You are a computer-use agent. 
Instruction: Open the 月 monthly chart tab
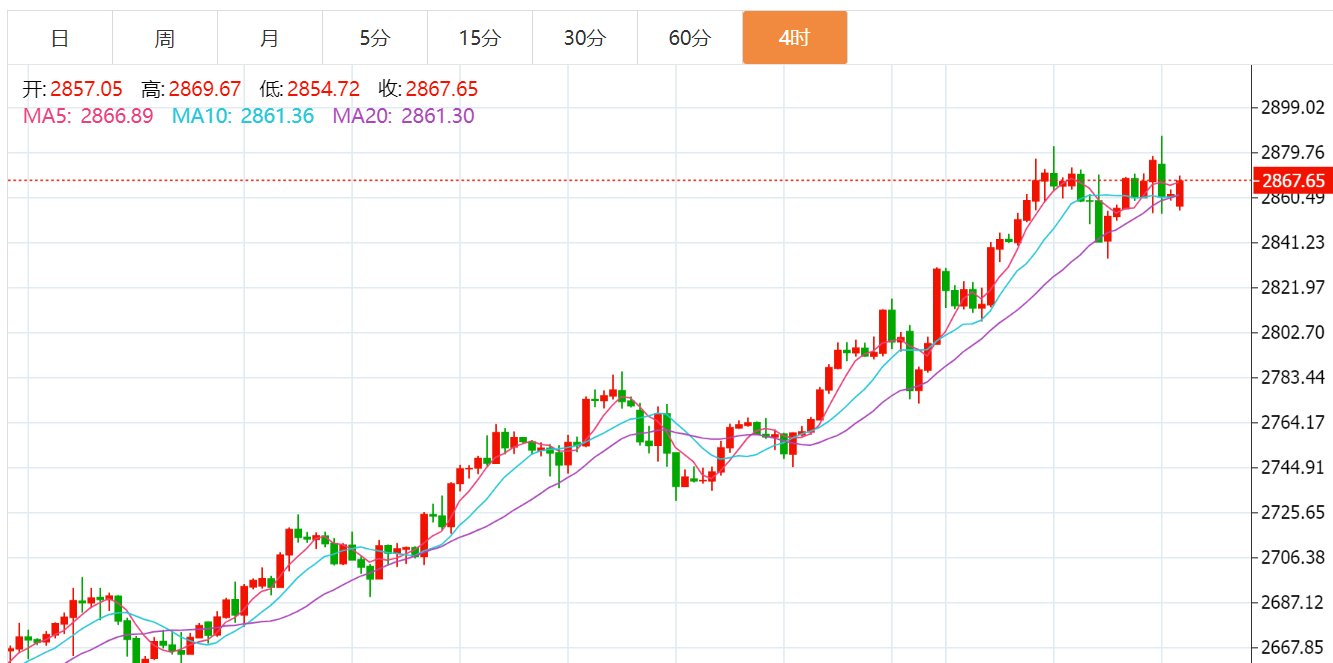tap(270, 38)
